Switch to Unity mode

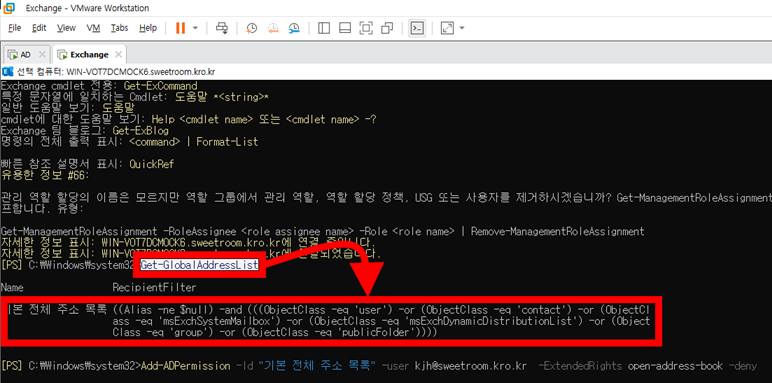pos(387,28)
